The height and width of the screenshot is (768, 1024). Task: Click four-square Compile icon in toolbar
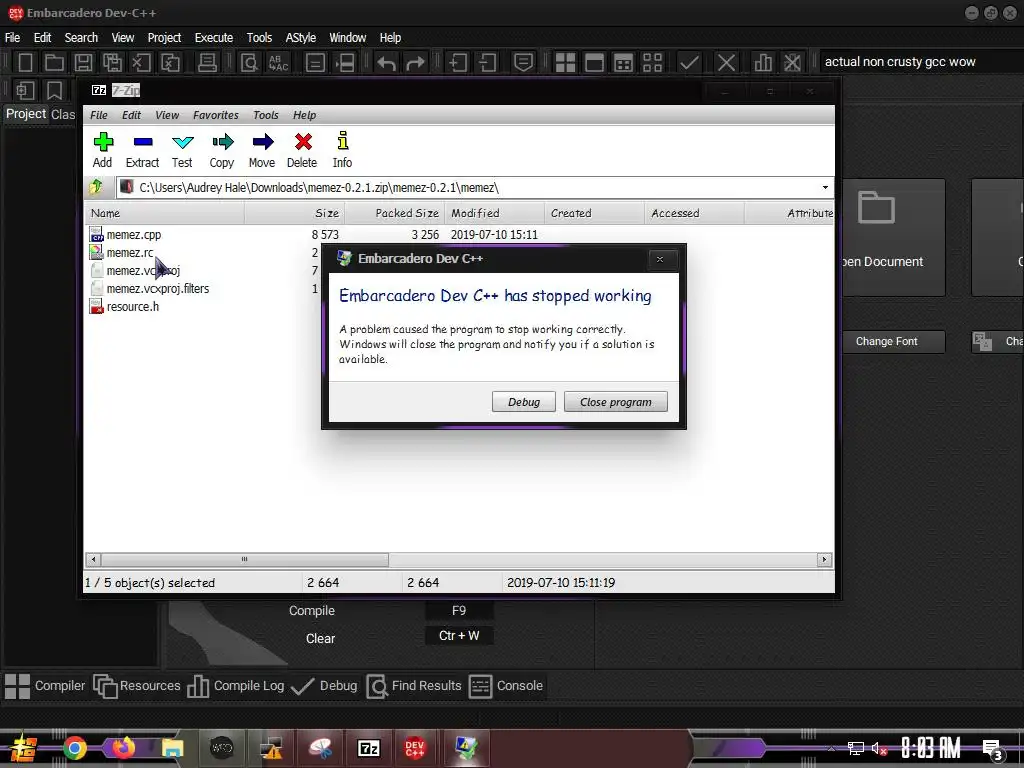[565, 63]
